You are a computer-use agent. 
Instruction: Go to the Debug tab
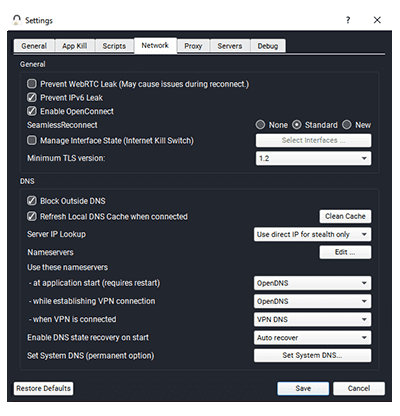[x=268, y=46]
